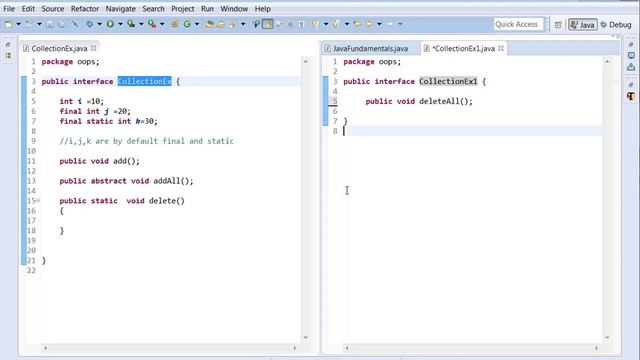
Task: Switch to the Debug perspective
Action: coord(616,25)
